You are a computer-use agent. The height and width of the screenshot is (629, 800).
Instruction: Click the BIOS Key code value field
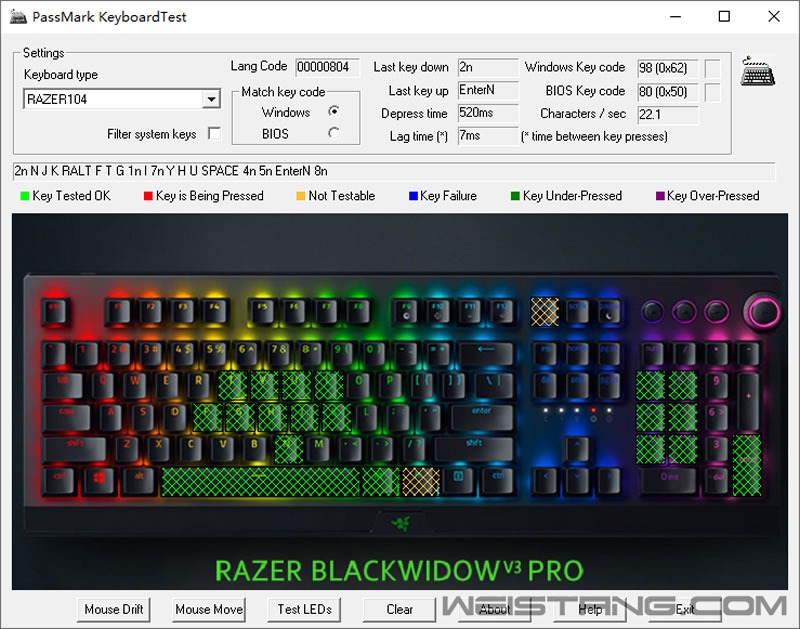point(668,92)
